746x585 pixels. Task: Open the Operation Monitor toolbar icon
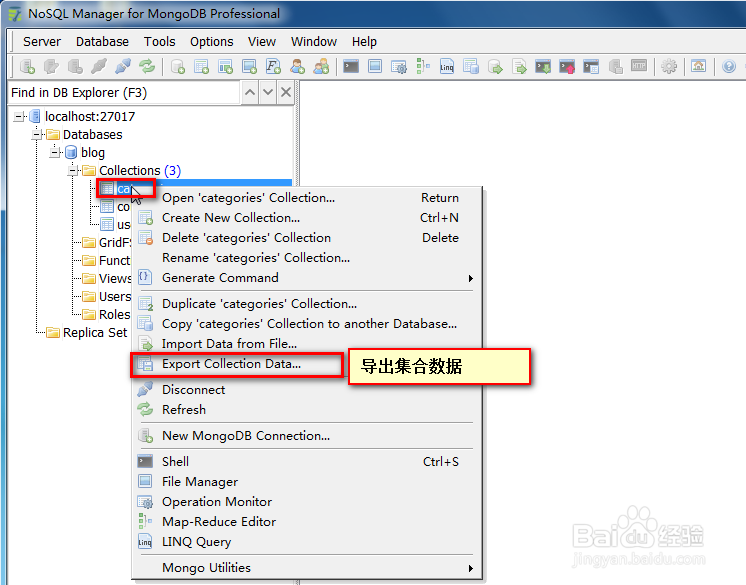[x=399, y=66]
